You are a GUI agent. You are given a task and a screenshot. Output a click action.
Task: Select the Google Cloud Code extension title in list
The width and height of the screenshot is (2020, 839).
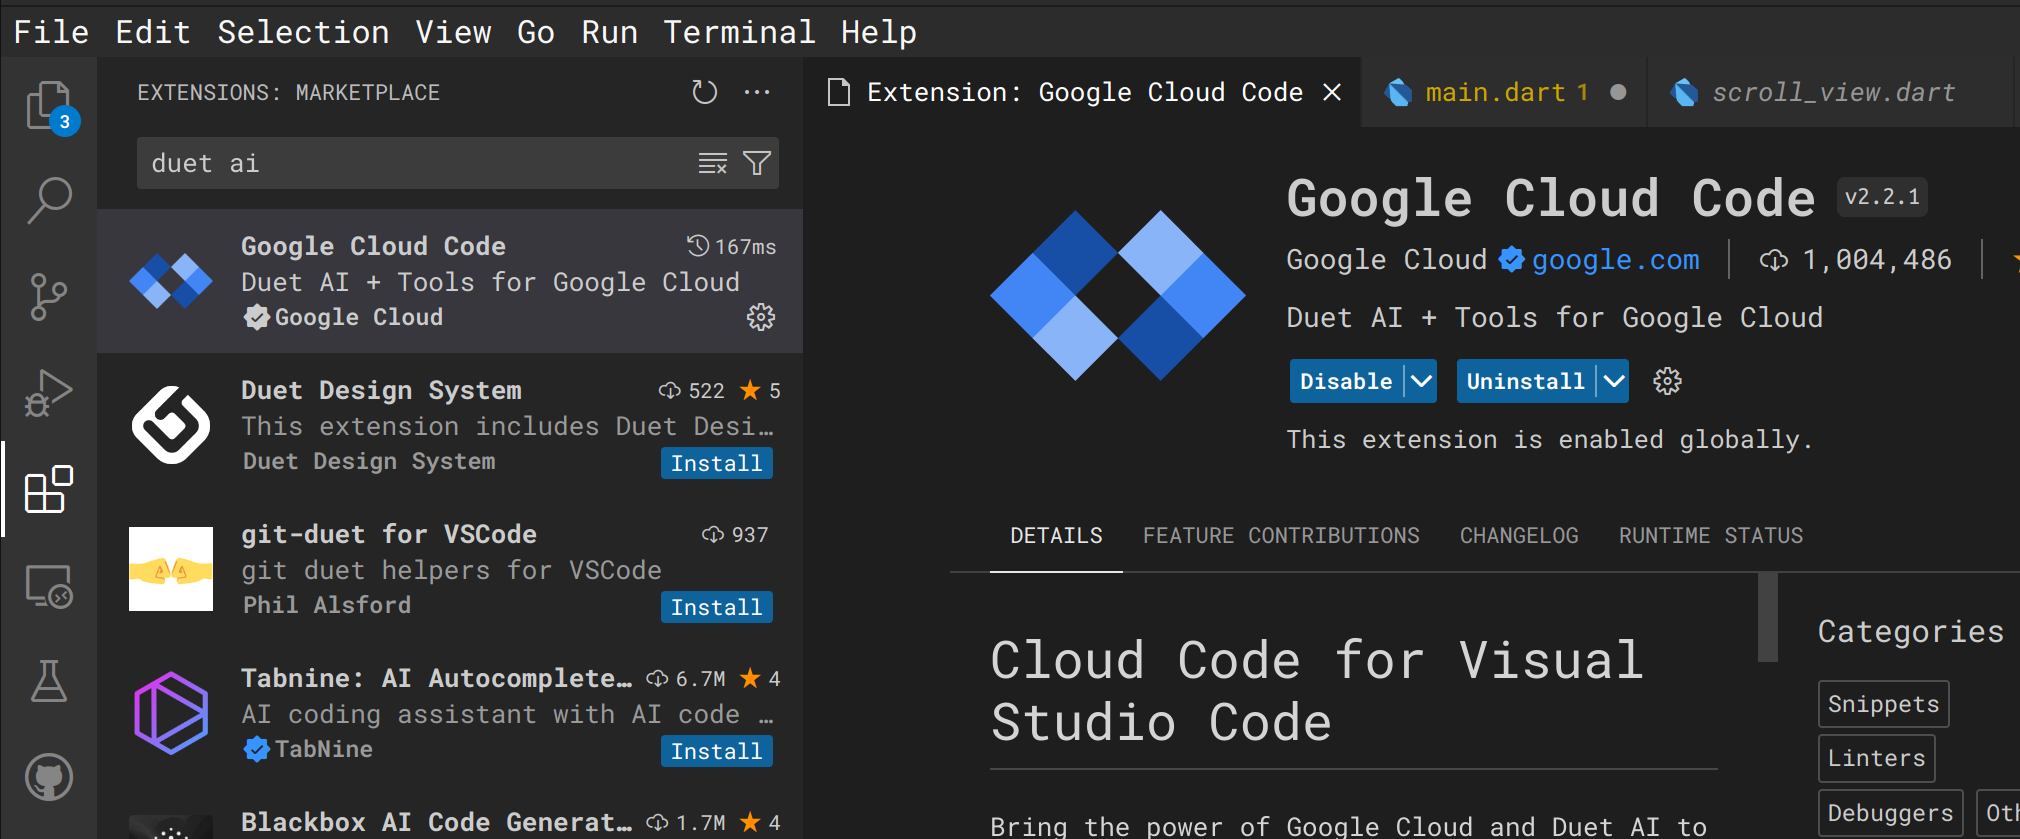pyautogui.click(x=373, y=246)
